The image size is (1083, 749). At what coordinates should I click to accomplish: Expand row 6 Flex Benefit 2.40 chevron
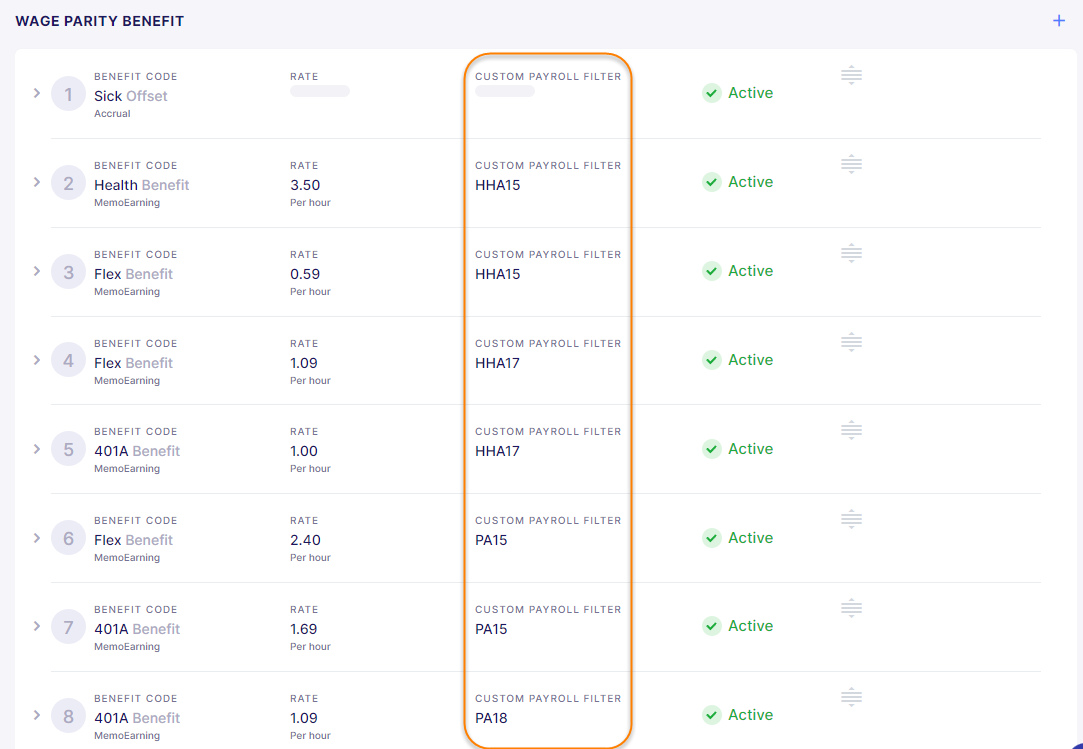[x=37, y=538]
